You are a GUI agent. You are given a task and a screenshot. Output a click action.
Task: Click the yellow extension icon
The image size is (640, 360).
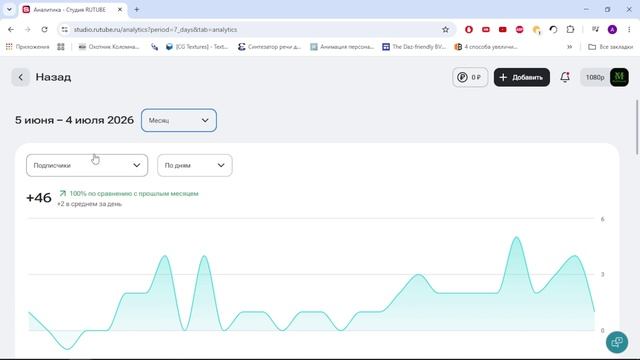pos(536,29)
